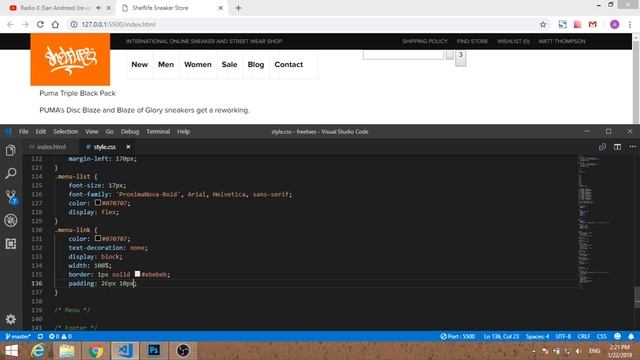
Task: Click the Shelflife orange logo
Action: 70,60
